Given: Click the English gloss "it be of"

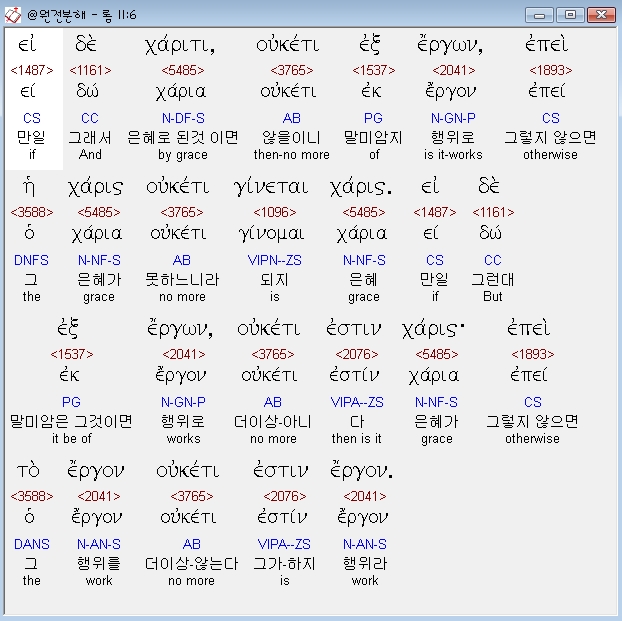Looking at the screenshot, I should point(72,438).
